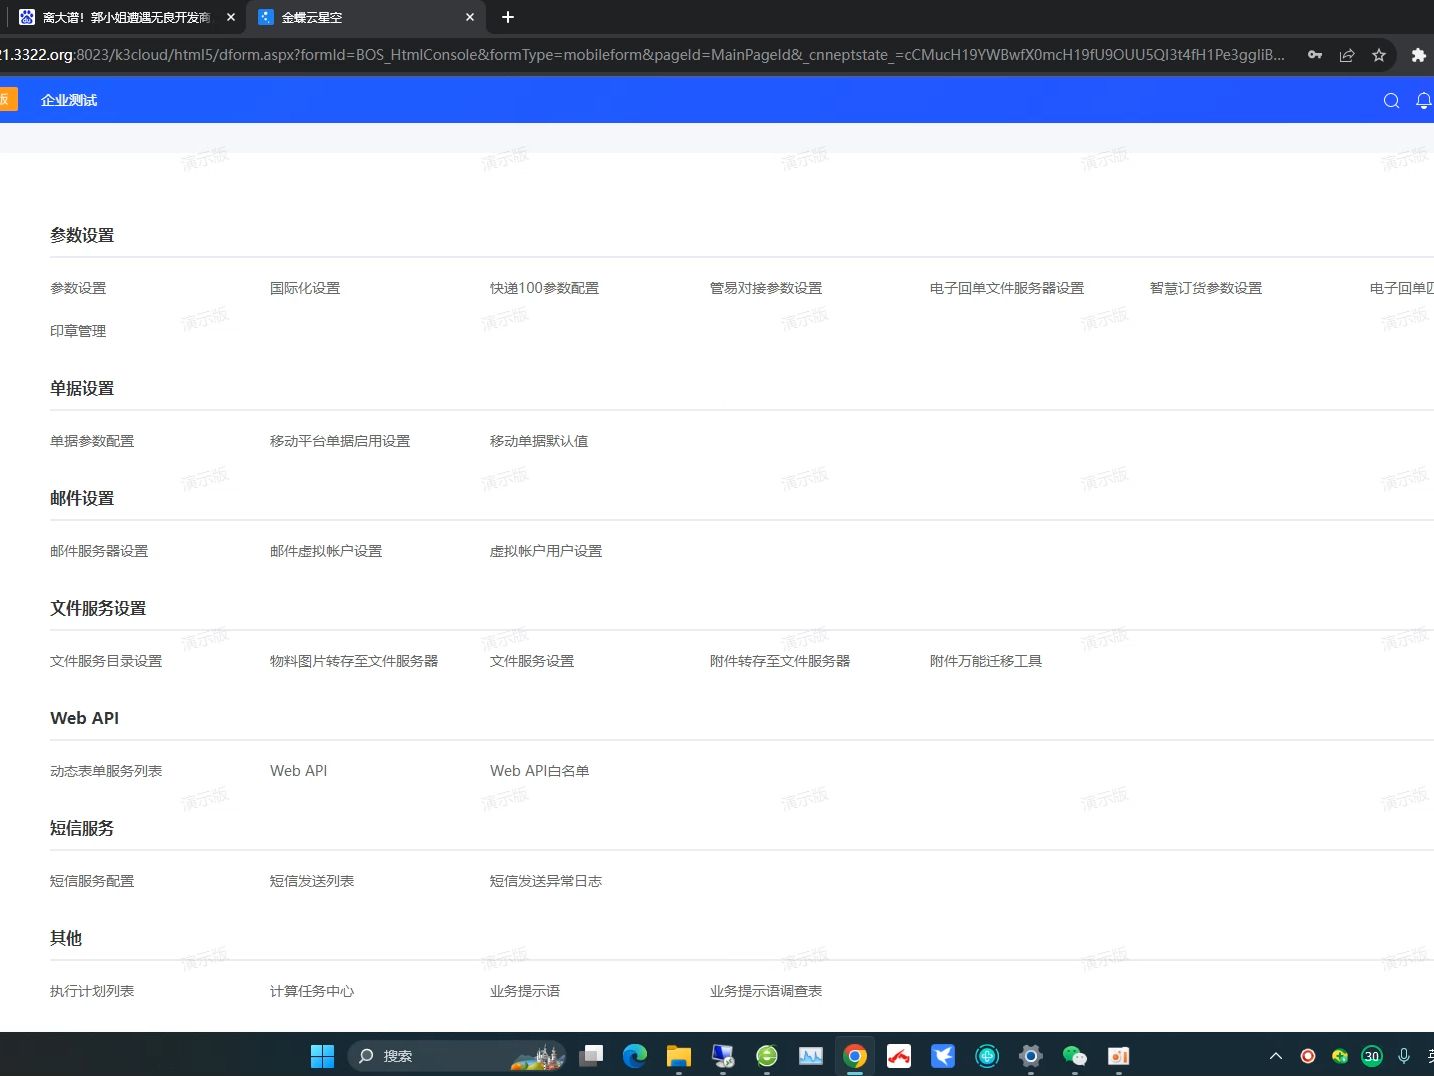
Task: Open Web API白名单
Action: tap(540, 771)
